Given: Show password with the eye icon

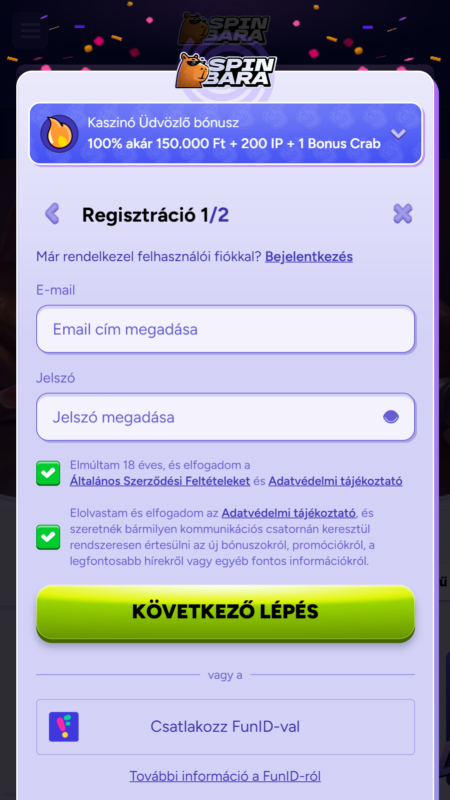Looking at the screenshot, I should coord(391,417).
